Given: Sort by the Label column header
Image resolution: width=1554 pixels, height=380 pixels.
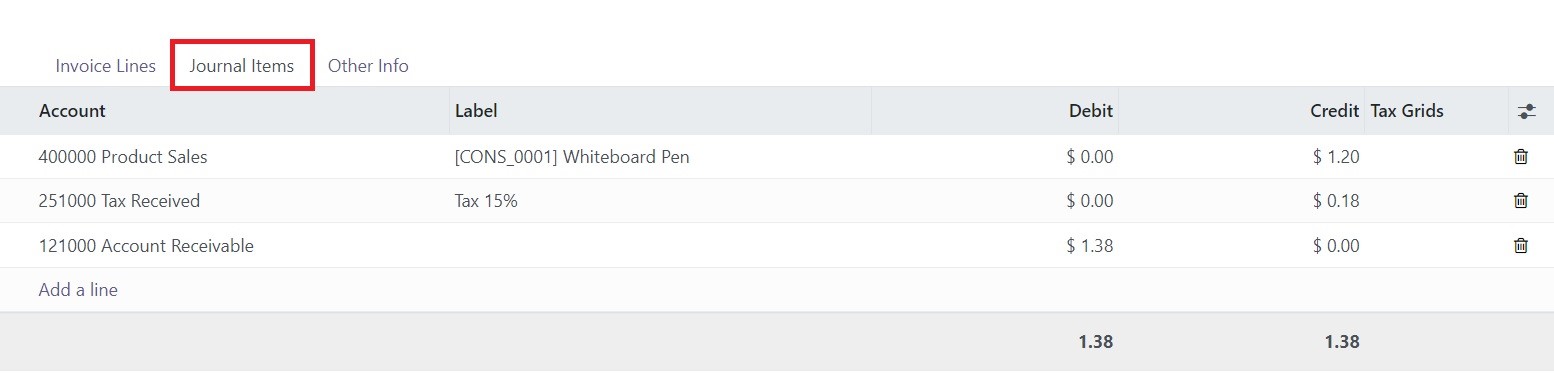Looking at the screenshot, I should [476, 111].
